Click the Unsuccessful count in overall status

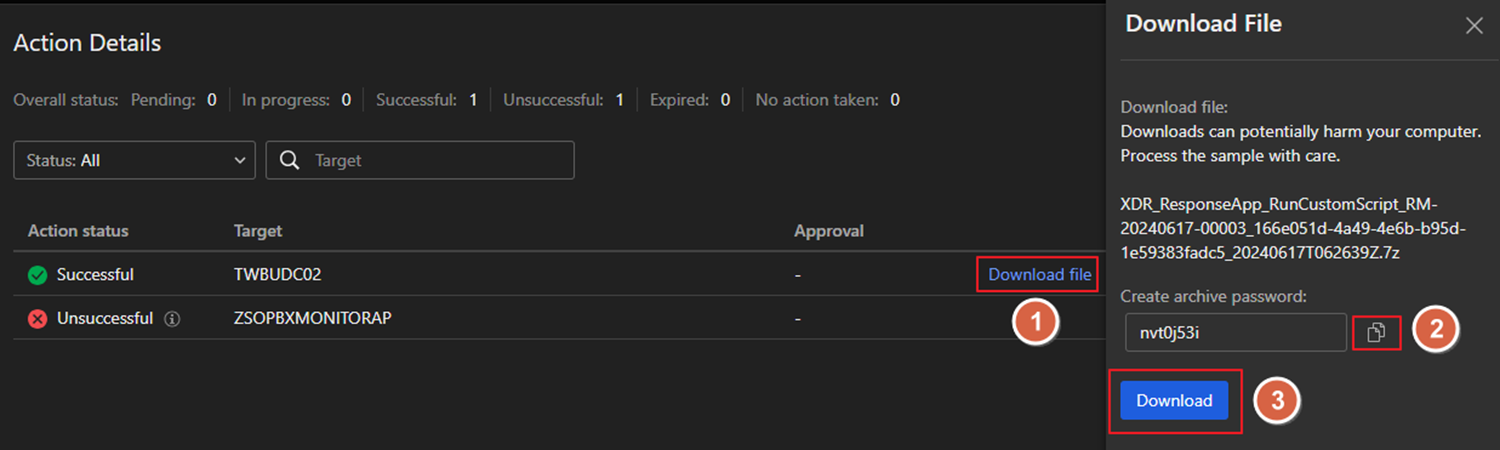(619, 100)
